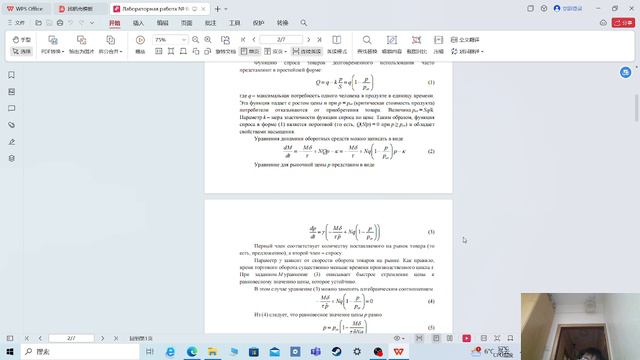Go to first page in toolbar
Viewport: 640px width, 360px height.
pyautogui.click(x=243, y=40)
